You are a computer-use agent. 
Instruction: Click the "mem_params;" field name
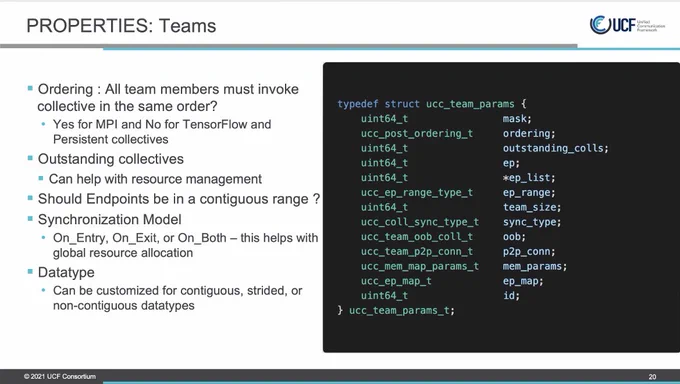pyautogui.click(x=535, y=266)
